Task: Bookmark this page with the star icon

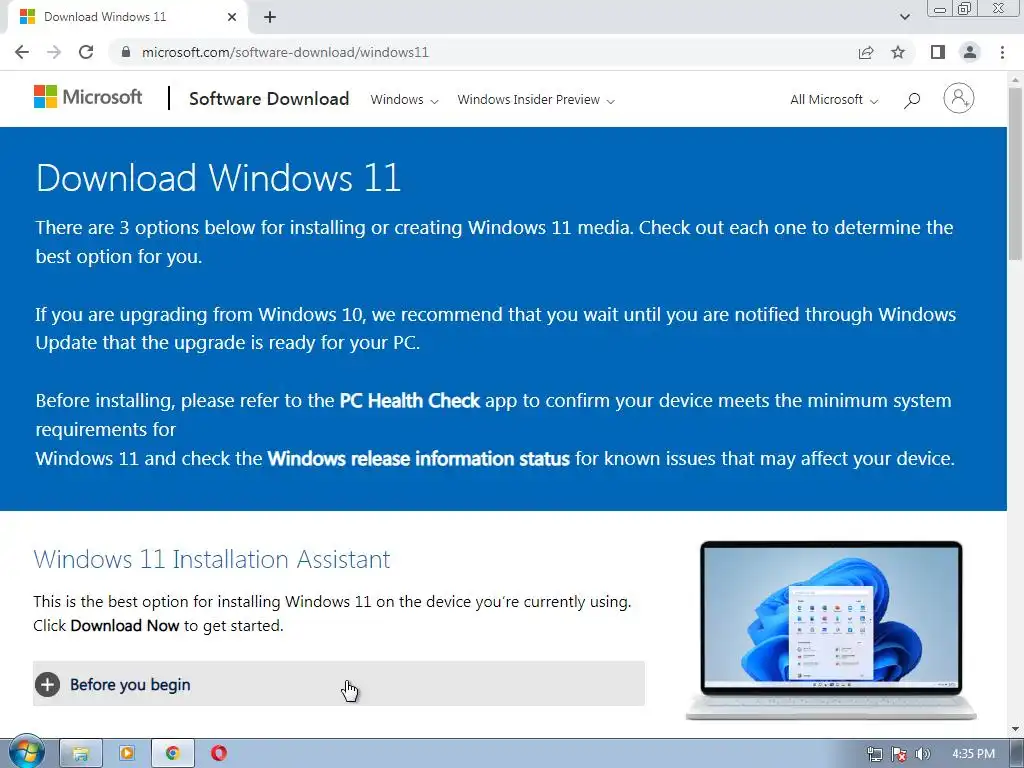Action: point(898,52)
